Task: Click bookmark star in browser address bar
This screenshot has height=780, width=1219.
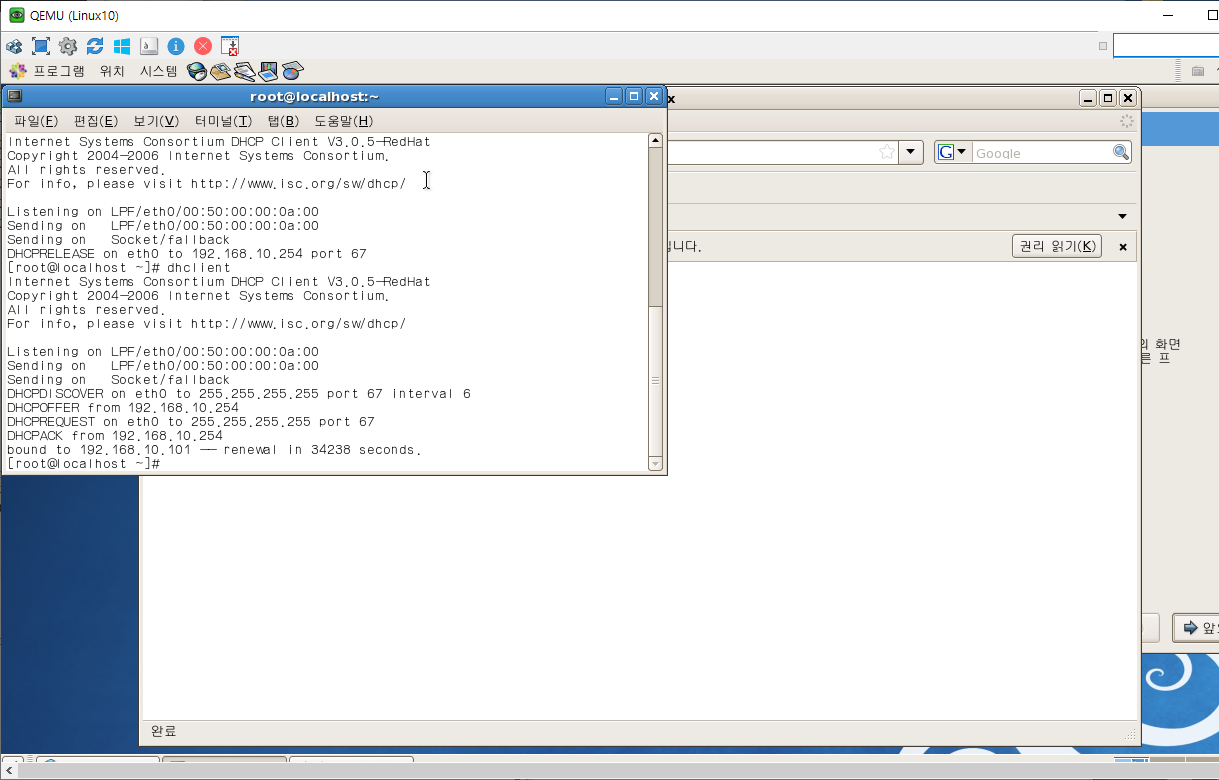Action: coord(886,152)
